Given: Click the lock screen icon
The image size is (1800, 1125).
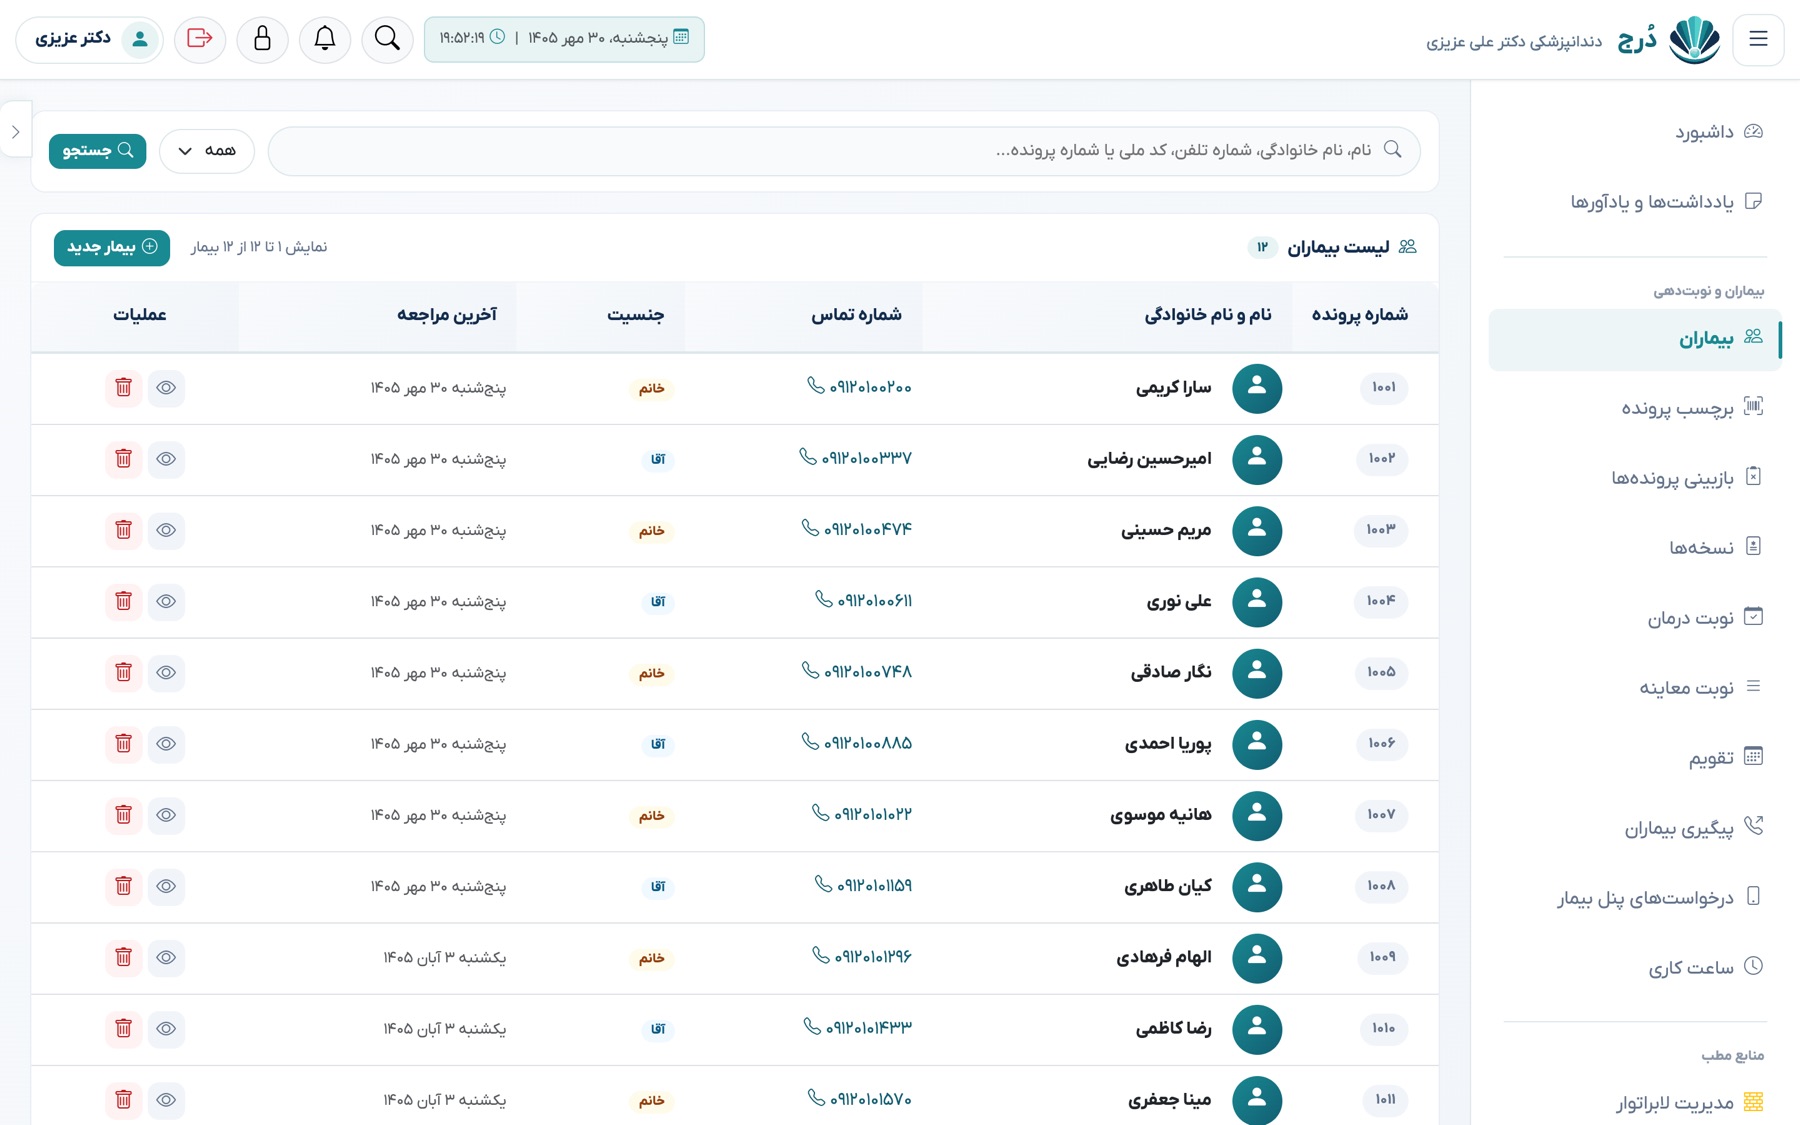Looking at the screenshot, I should tap(262, 39).
